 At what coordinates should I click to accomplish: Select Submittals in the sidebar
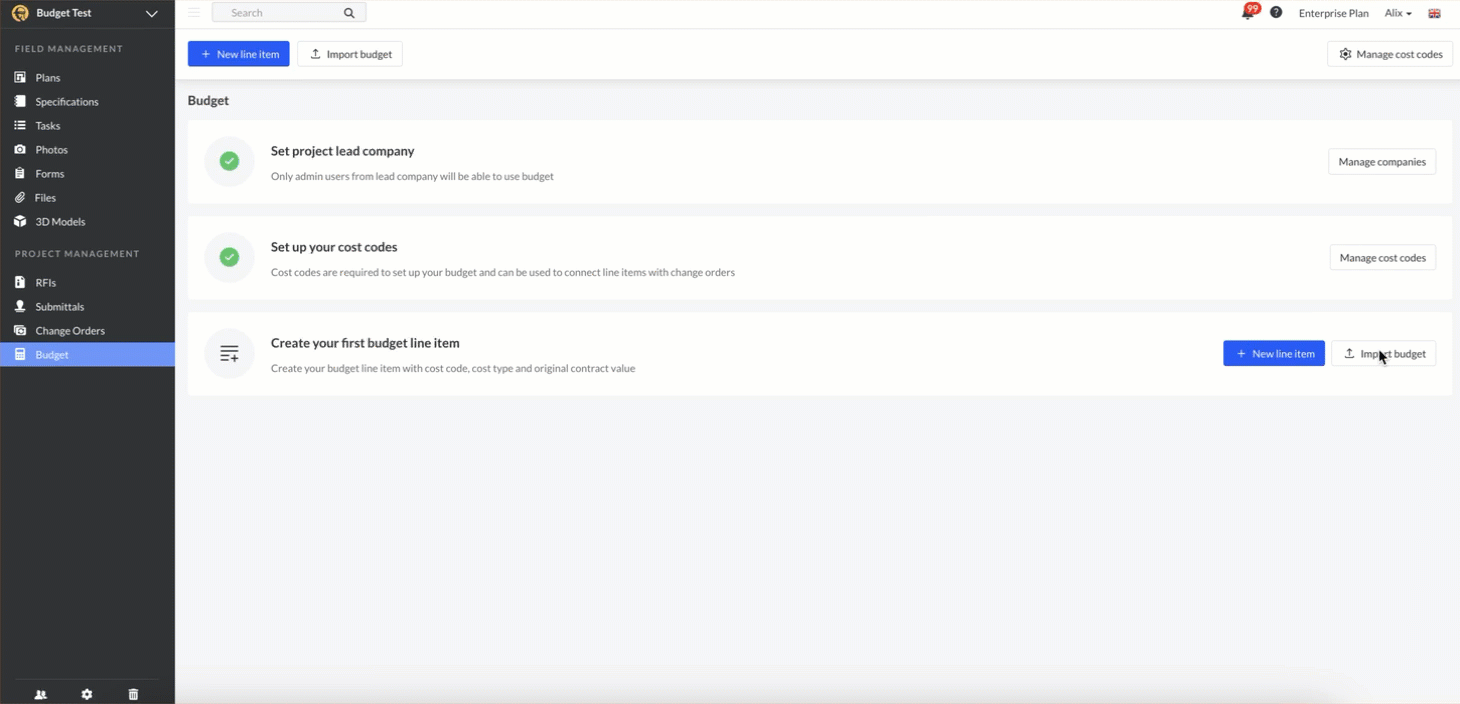pos(60,307)
